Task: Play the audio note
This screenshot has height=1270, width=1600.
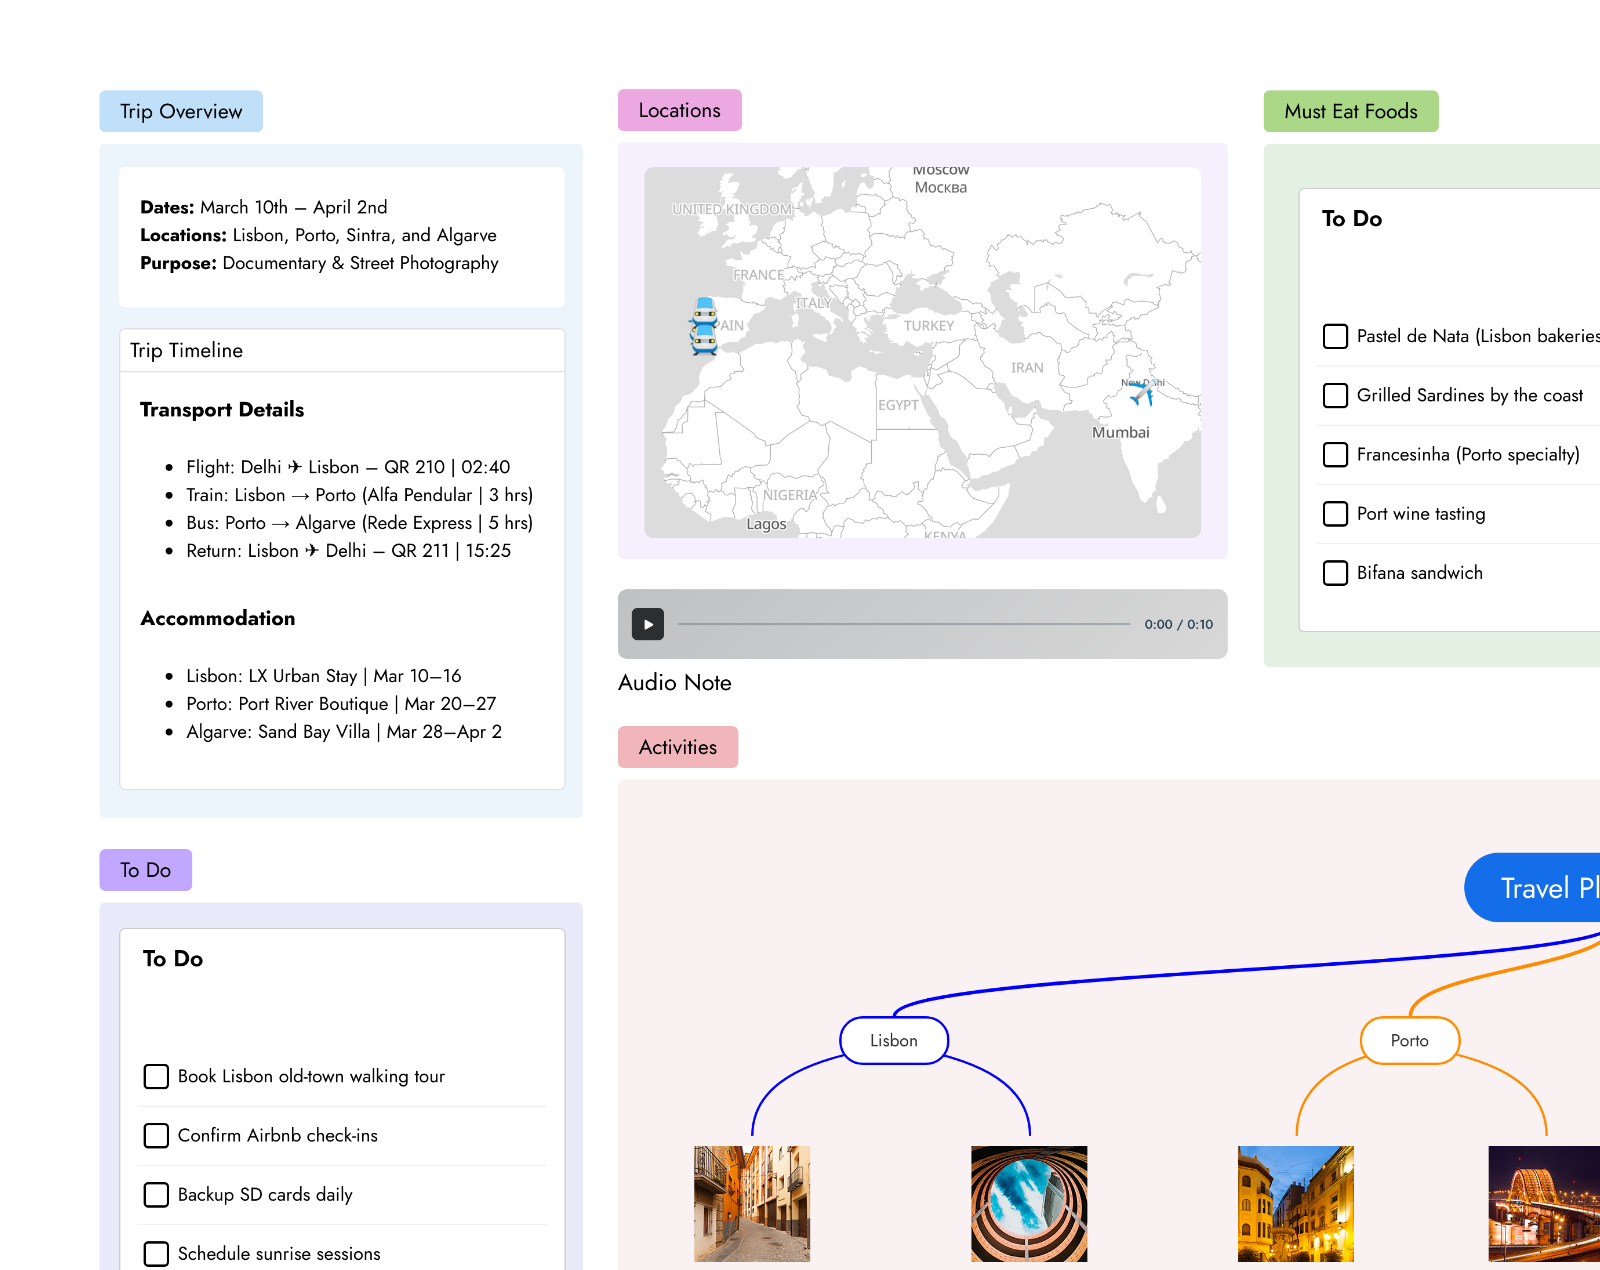Action: click(x=648, y=624)
